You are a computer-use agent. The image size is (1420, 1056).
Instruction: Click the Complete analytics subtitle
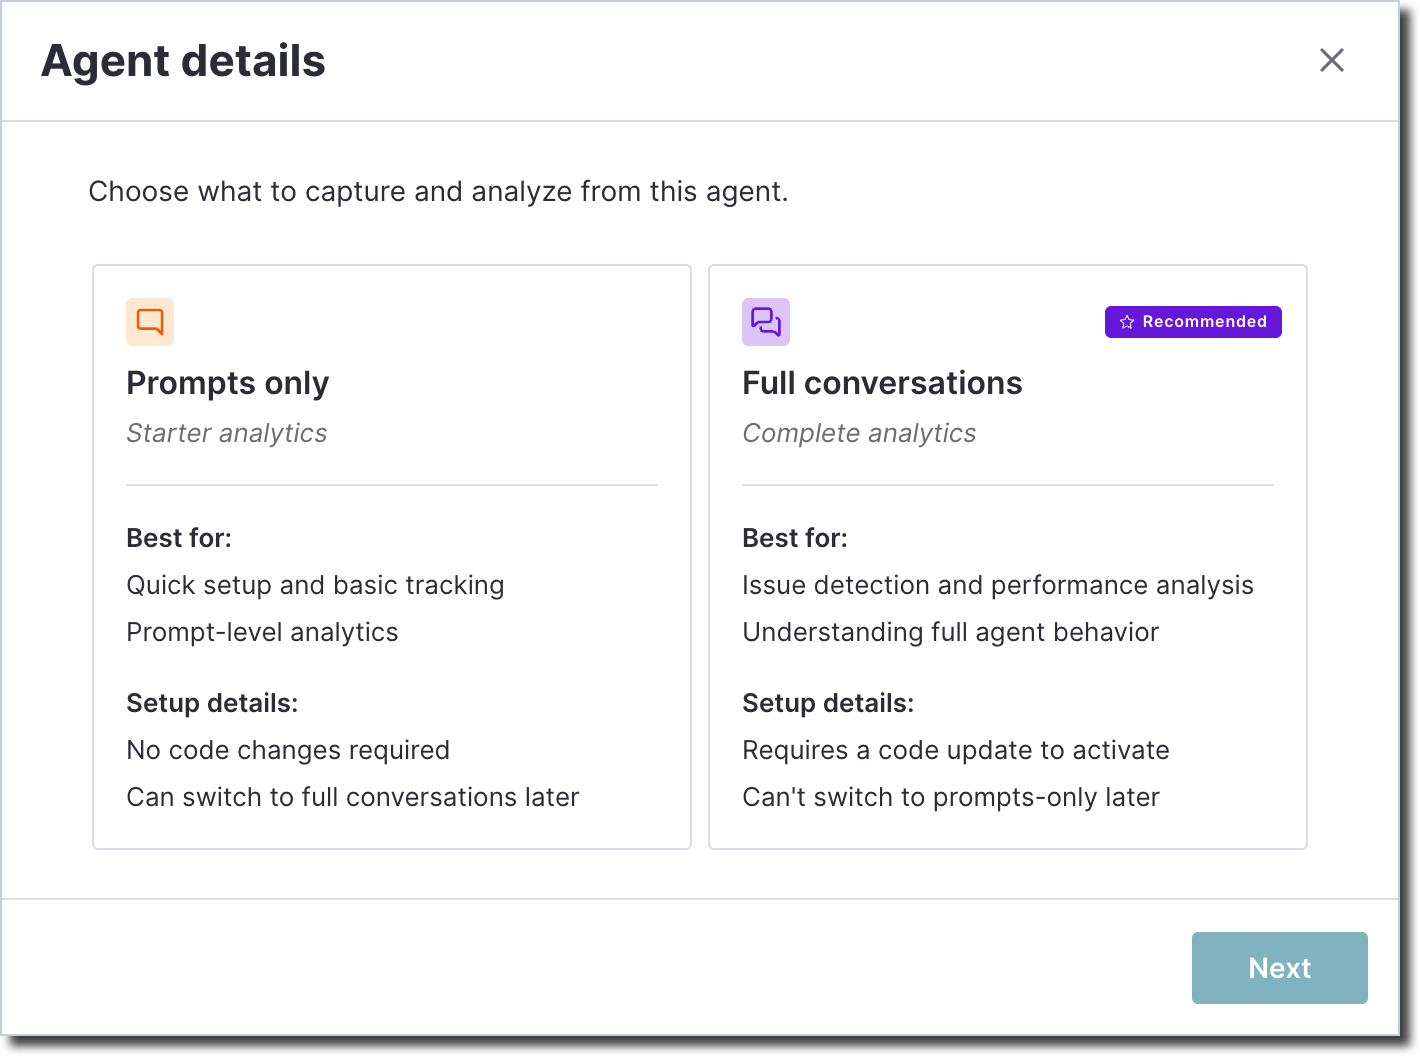point(859,433)
